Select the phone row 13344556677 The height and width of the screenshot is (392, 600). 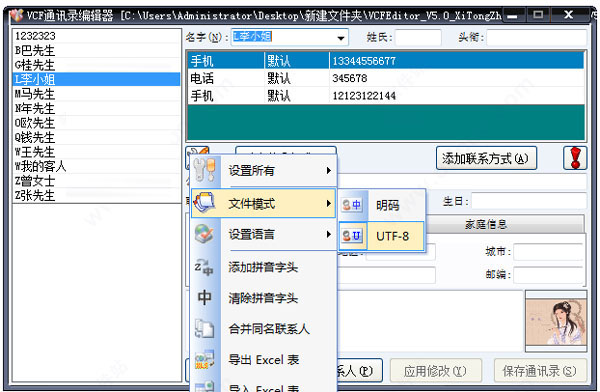386,60
